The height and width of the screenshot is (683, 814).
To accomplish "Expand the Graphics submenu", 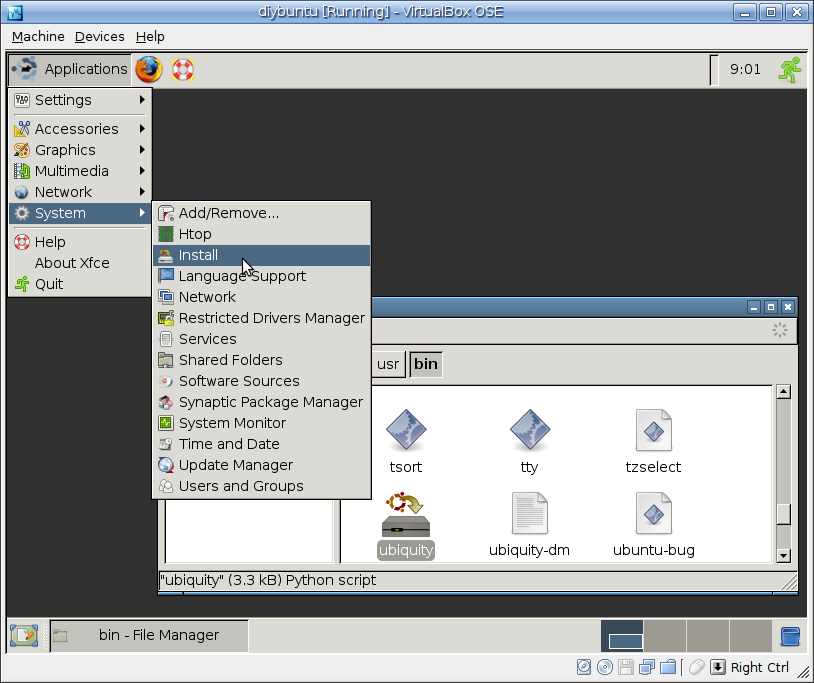I will coord(80,150).
